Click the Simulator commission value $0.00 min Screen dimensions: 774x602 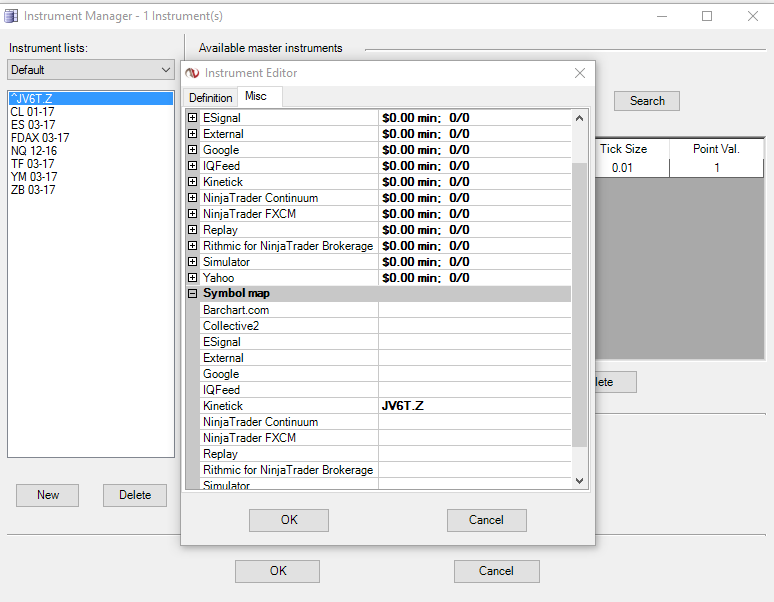[x=475, y=262]
